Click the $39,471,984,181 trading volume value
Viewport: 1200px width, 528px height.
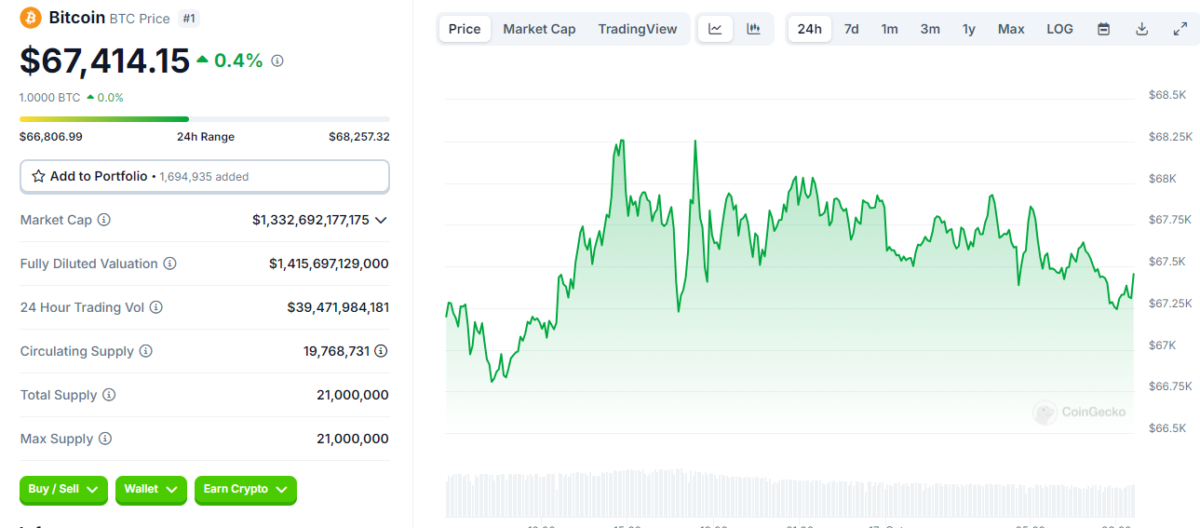[x=338, y=308]
